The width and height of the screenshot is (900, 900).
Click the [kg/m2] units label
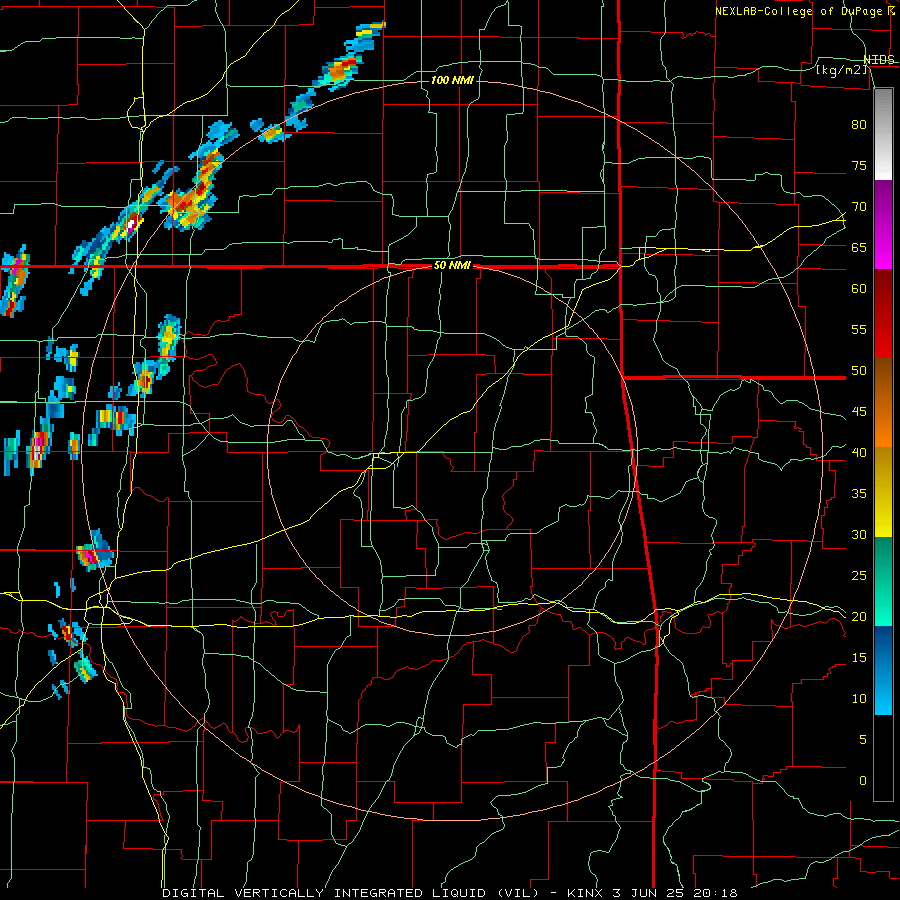click(841, 70)
